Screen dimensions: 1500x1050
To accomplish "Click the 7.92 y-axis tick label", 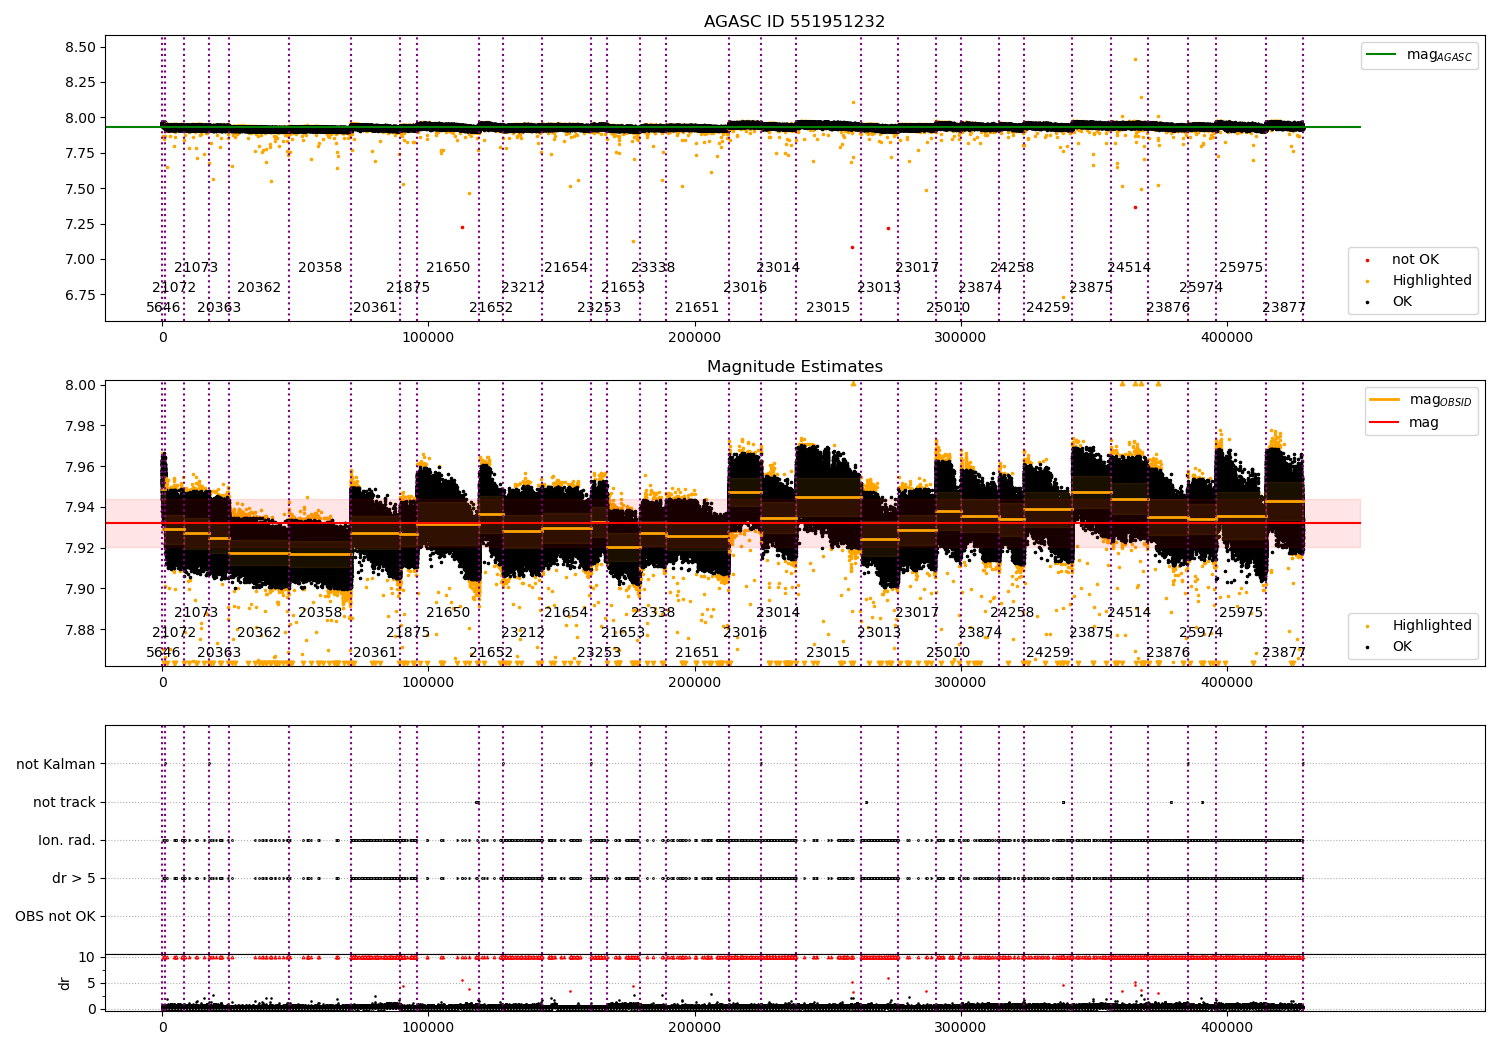I will 79,548.
